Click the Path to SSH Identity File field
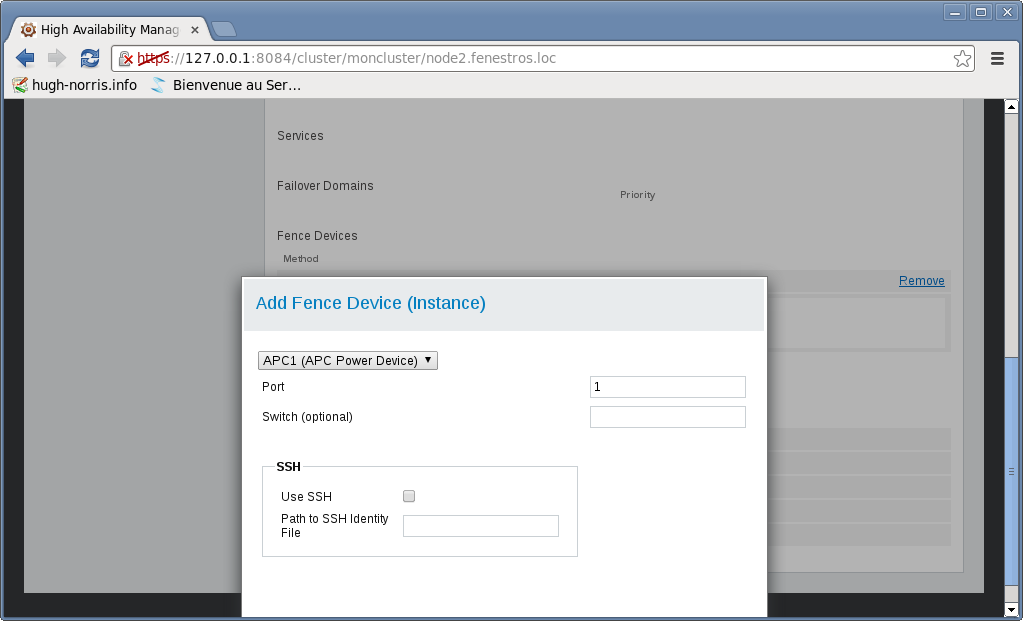 click(x=480, y=526)
